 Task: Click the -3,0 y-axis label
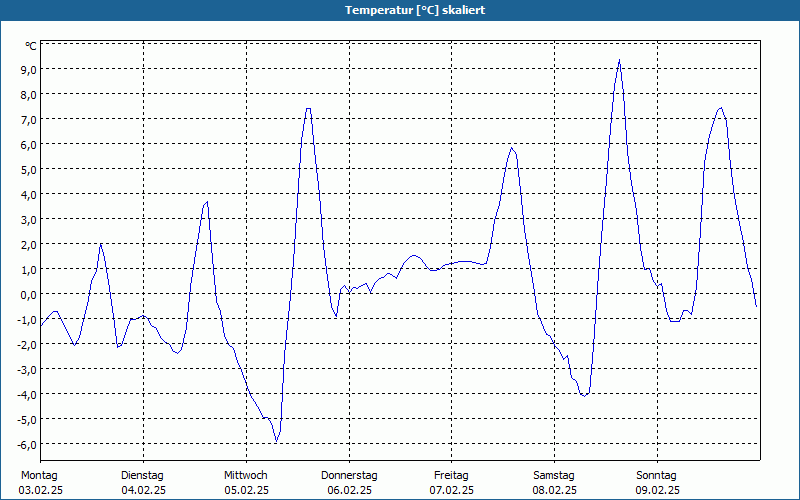pyautogui.click(x=27, y=369)
